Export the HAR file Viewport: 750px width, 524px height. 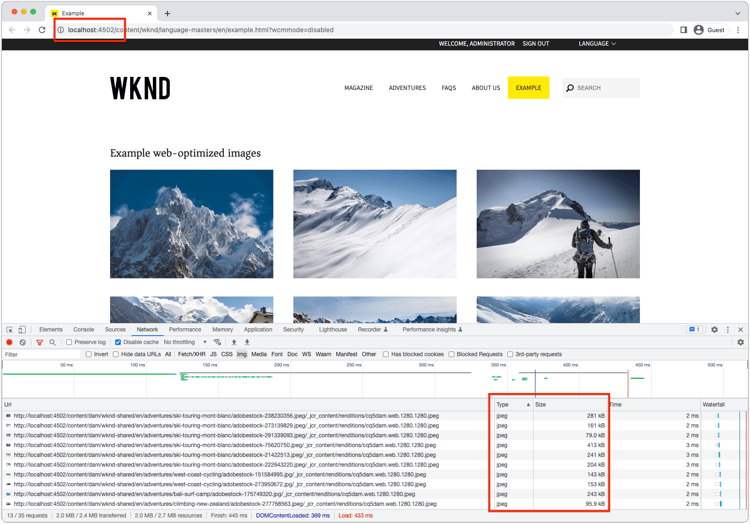(247, 342)
